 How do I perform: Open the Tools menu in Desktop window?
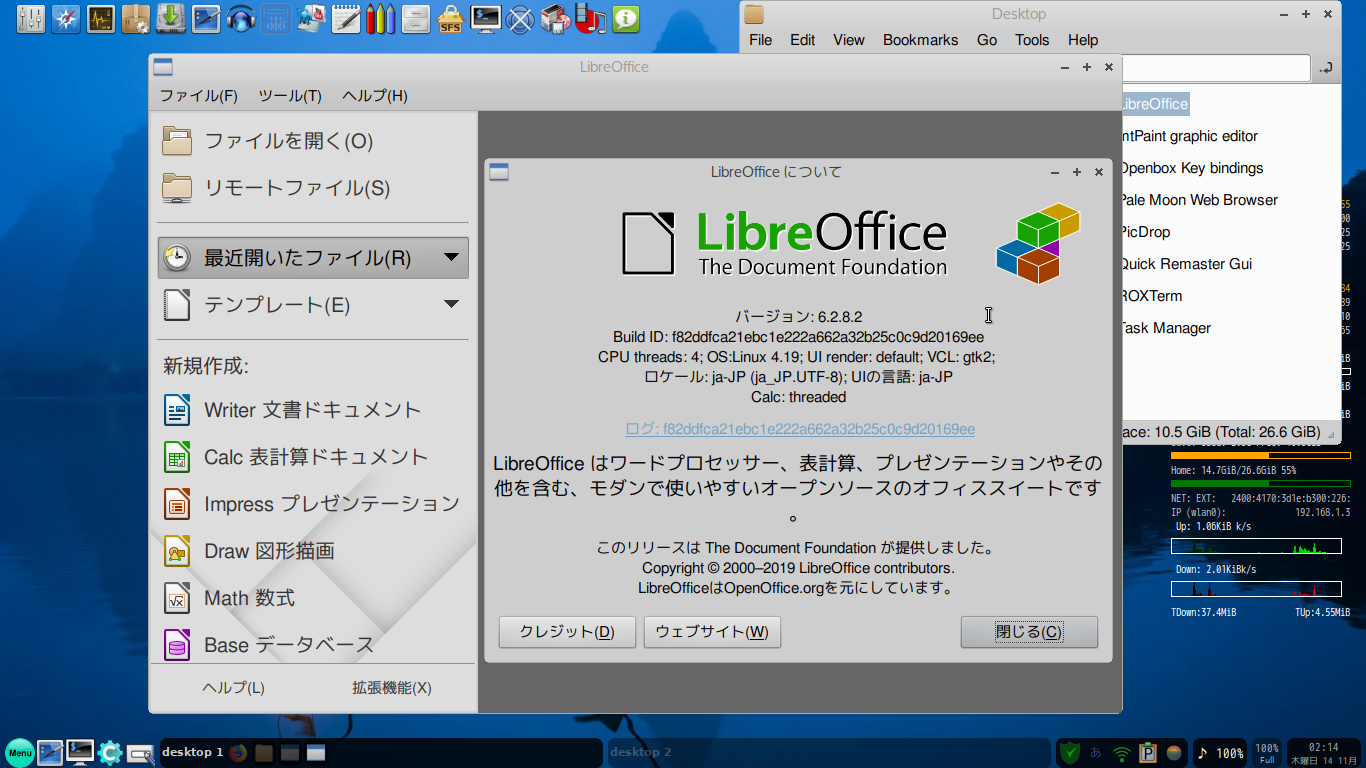pos(1032,40)
